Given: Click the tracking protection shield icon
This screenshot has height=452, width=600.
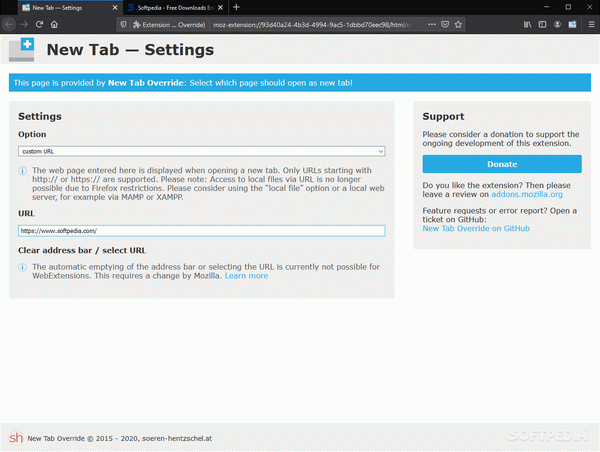Looking at the screenshot, I should (123, 24).
